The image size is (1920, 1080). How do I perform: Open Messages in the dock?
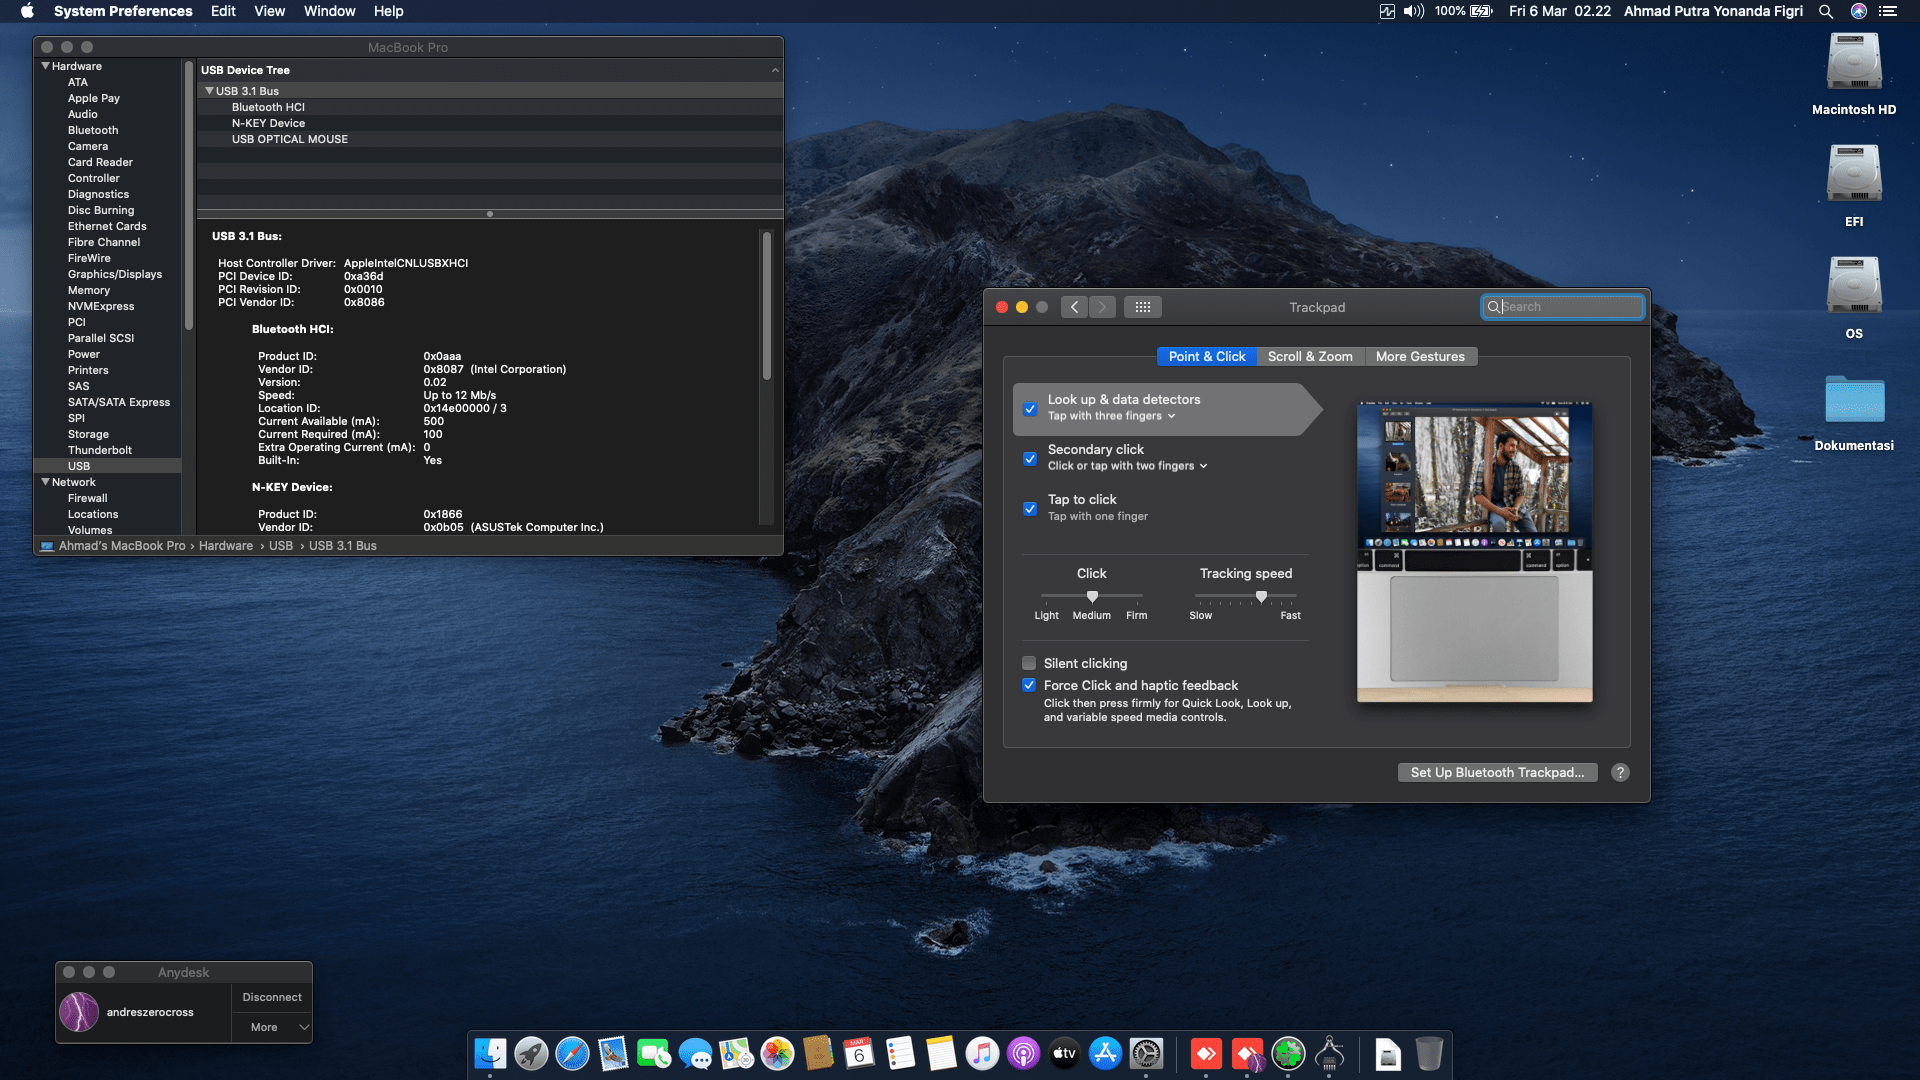tap(695, 1053)
